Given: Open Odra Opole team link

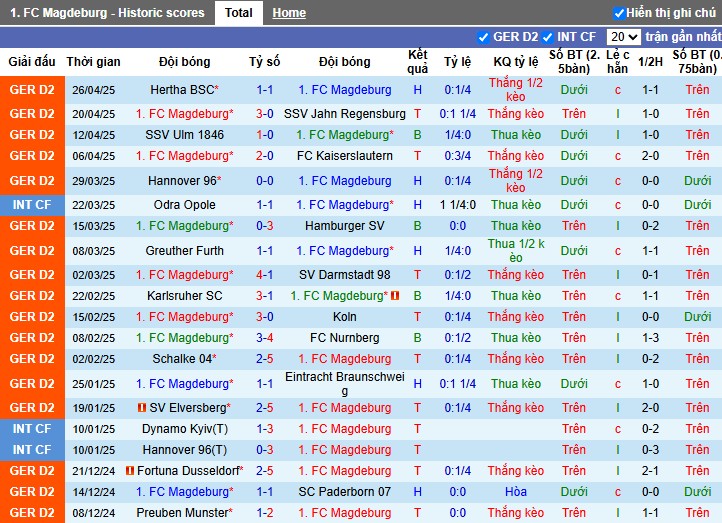Looking at the screenshot, I should (x=184, y=205).
